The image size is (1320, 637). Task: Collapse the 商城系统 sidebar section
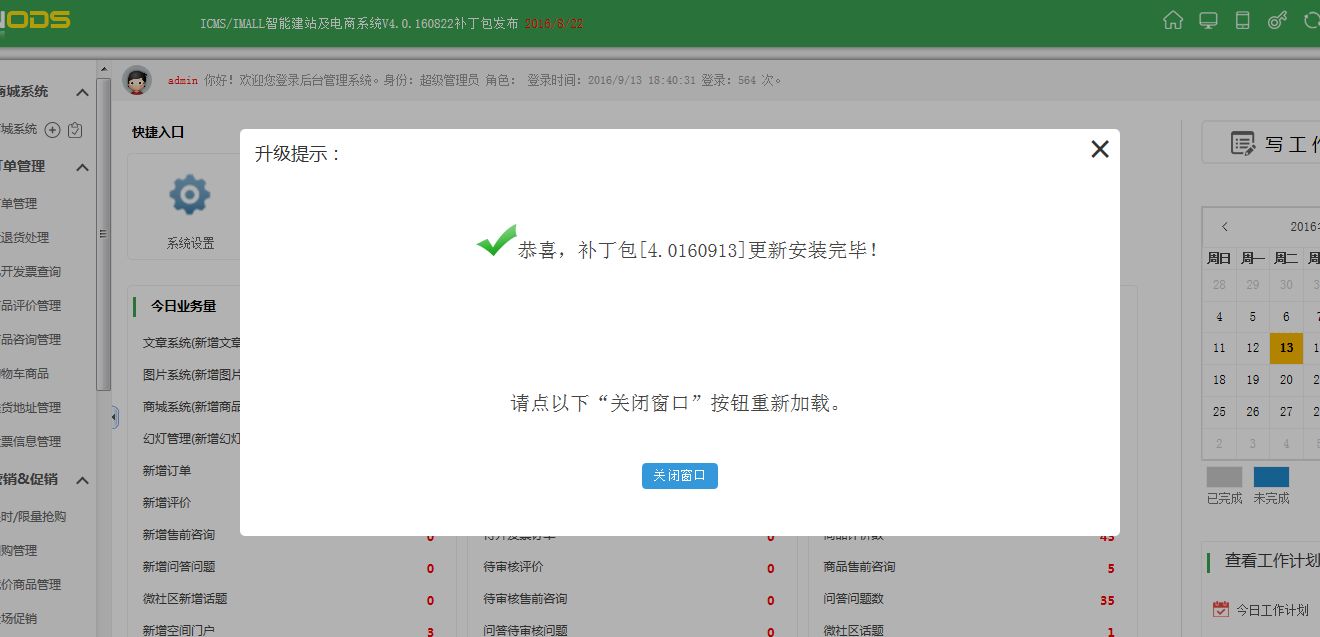83,93
